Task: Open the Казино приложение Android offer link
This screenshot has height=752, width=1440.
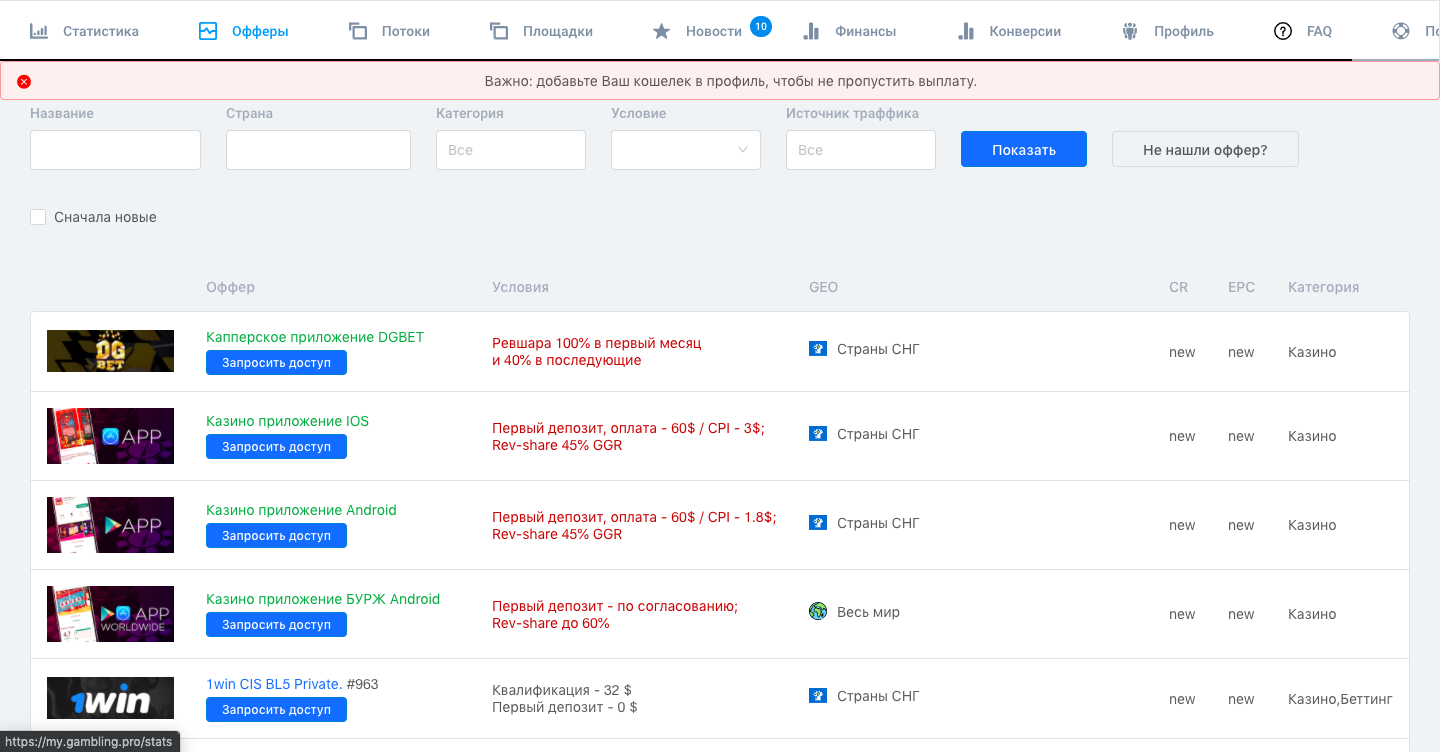Action: (301, 510)
